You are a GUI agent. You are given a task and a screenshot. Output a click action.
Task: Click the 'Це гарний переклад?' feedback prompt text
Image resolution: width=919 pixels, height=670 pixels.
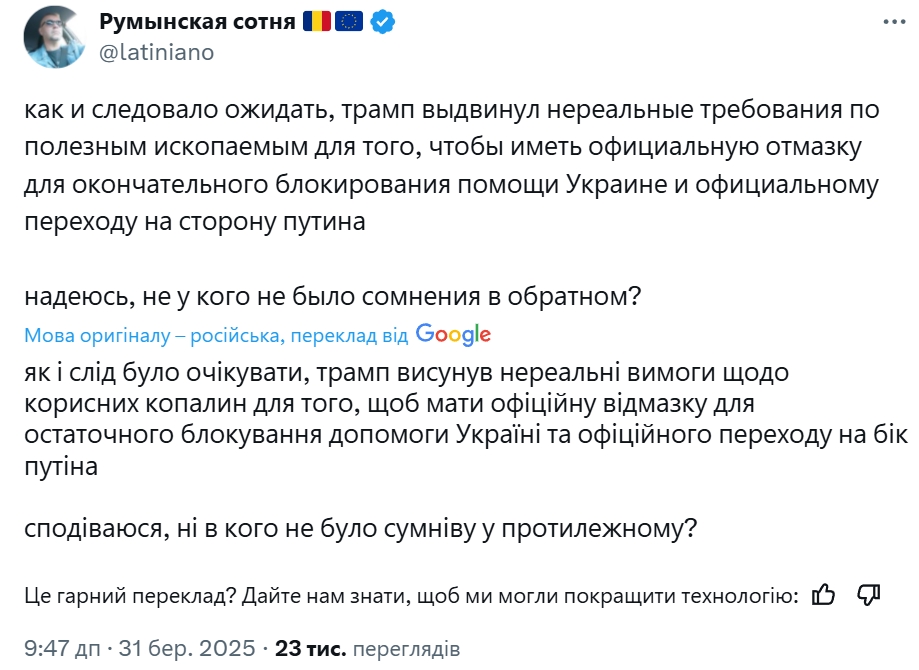coord(130,596)
